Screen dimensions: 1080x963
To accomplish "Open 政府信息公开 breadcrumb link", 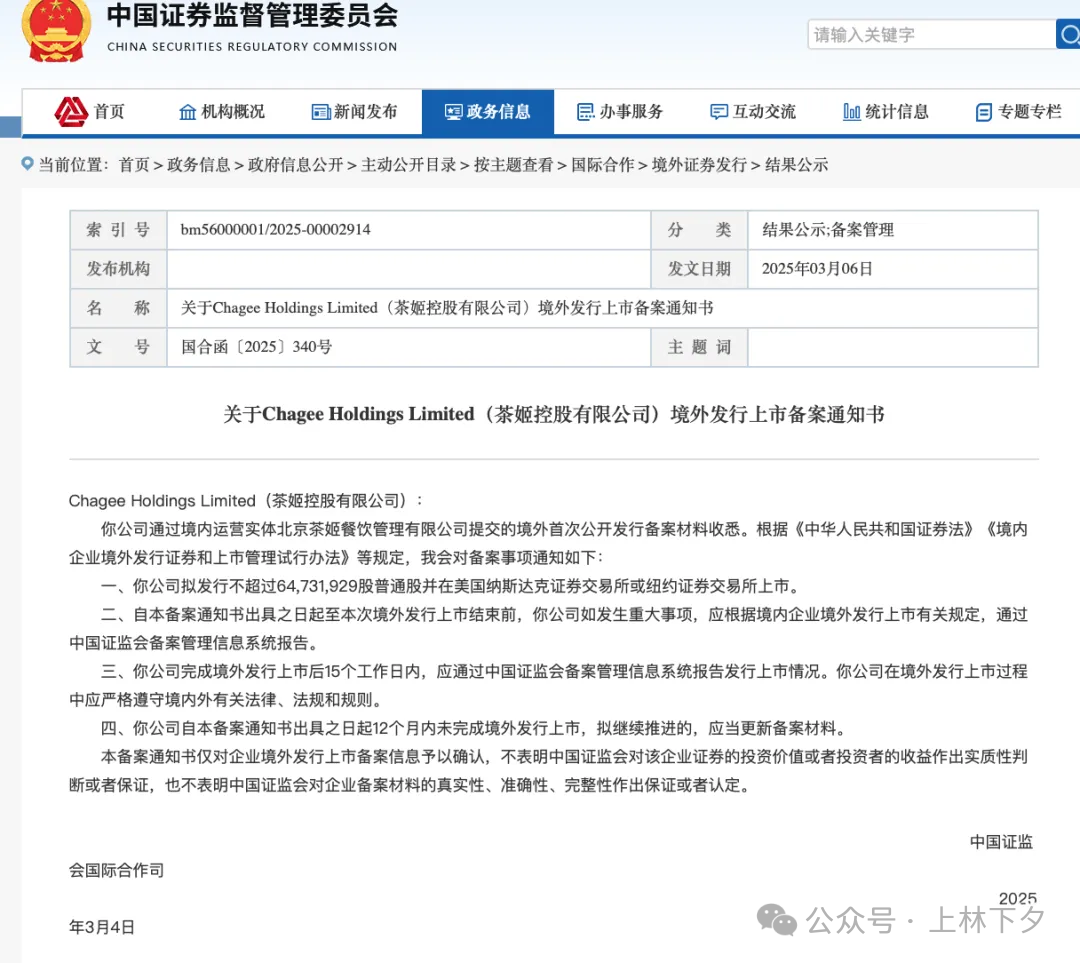I will pyautogui.click(x=295, y=165).
